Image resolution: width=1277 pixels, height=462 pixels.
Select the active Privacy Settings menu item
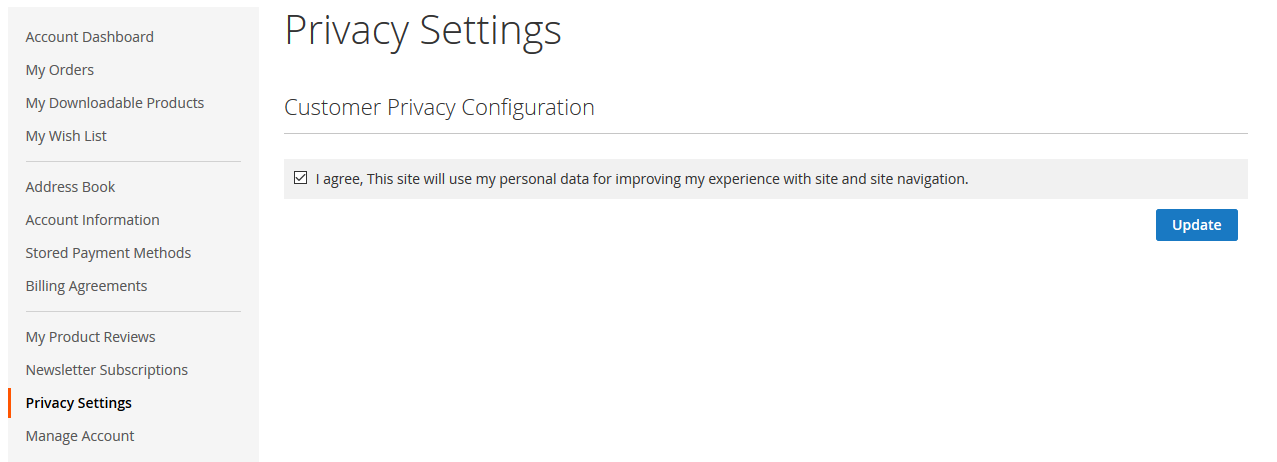(x=79, y=403)
